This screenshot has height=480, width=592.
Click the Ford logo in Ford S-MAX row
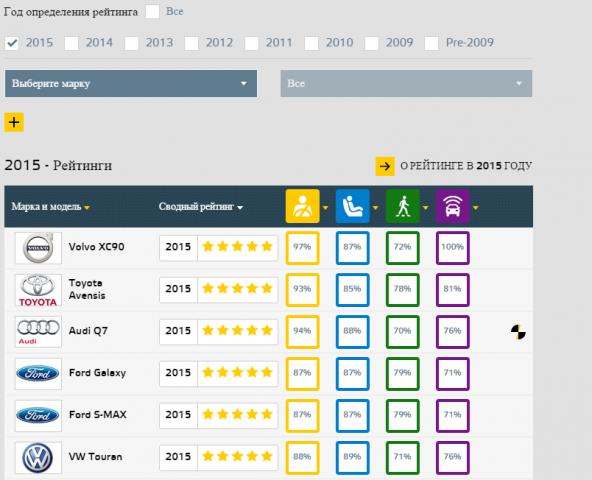(x=38, y=416)
